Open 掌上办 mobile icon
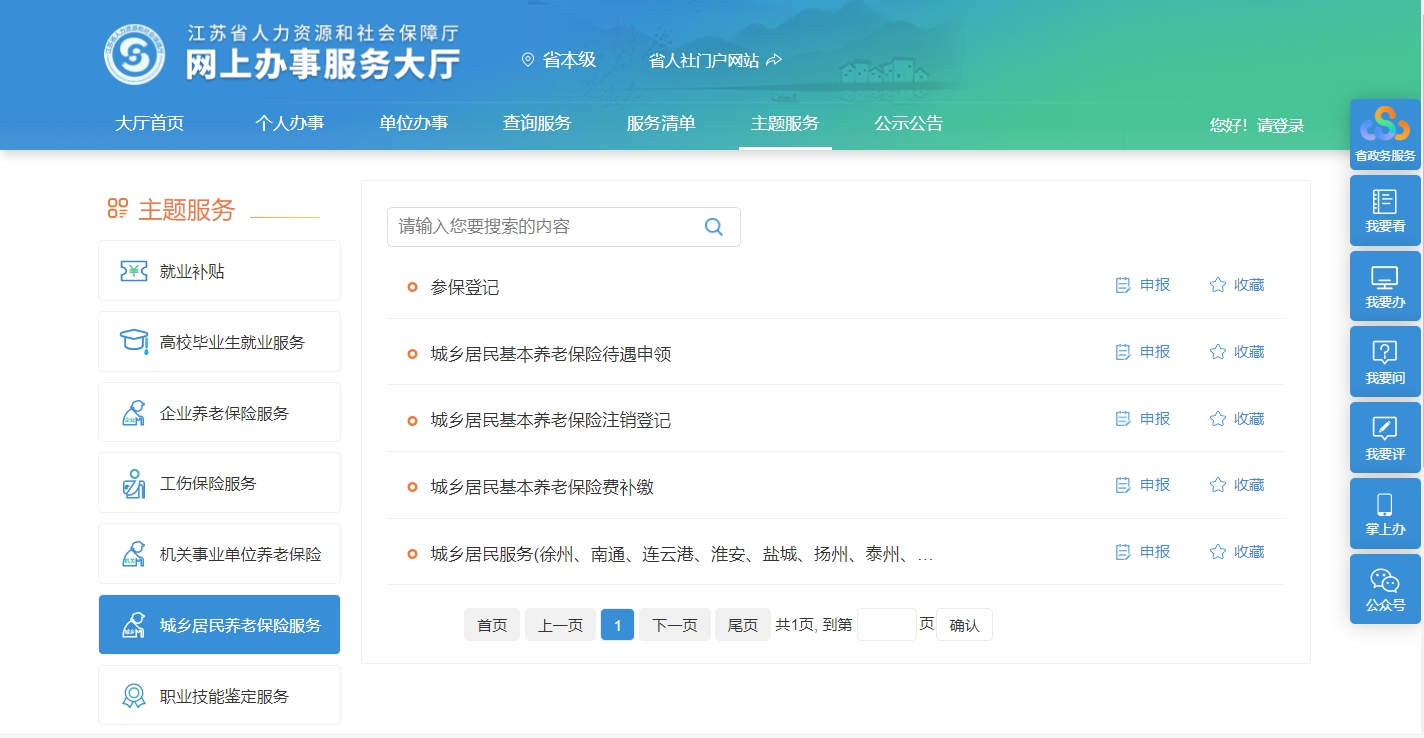Screen dimensions: 1424x738 1385,513
